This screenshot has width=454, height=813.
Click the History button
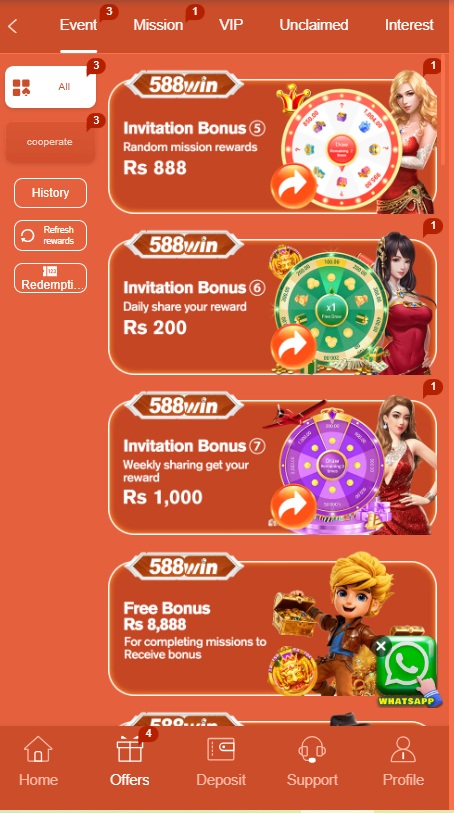click(x=50, y=193)
